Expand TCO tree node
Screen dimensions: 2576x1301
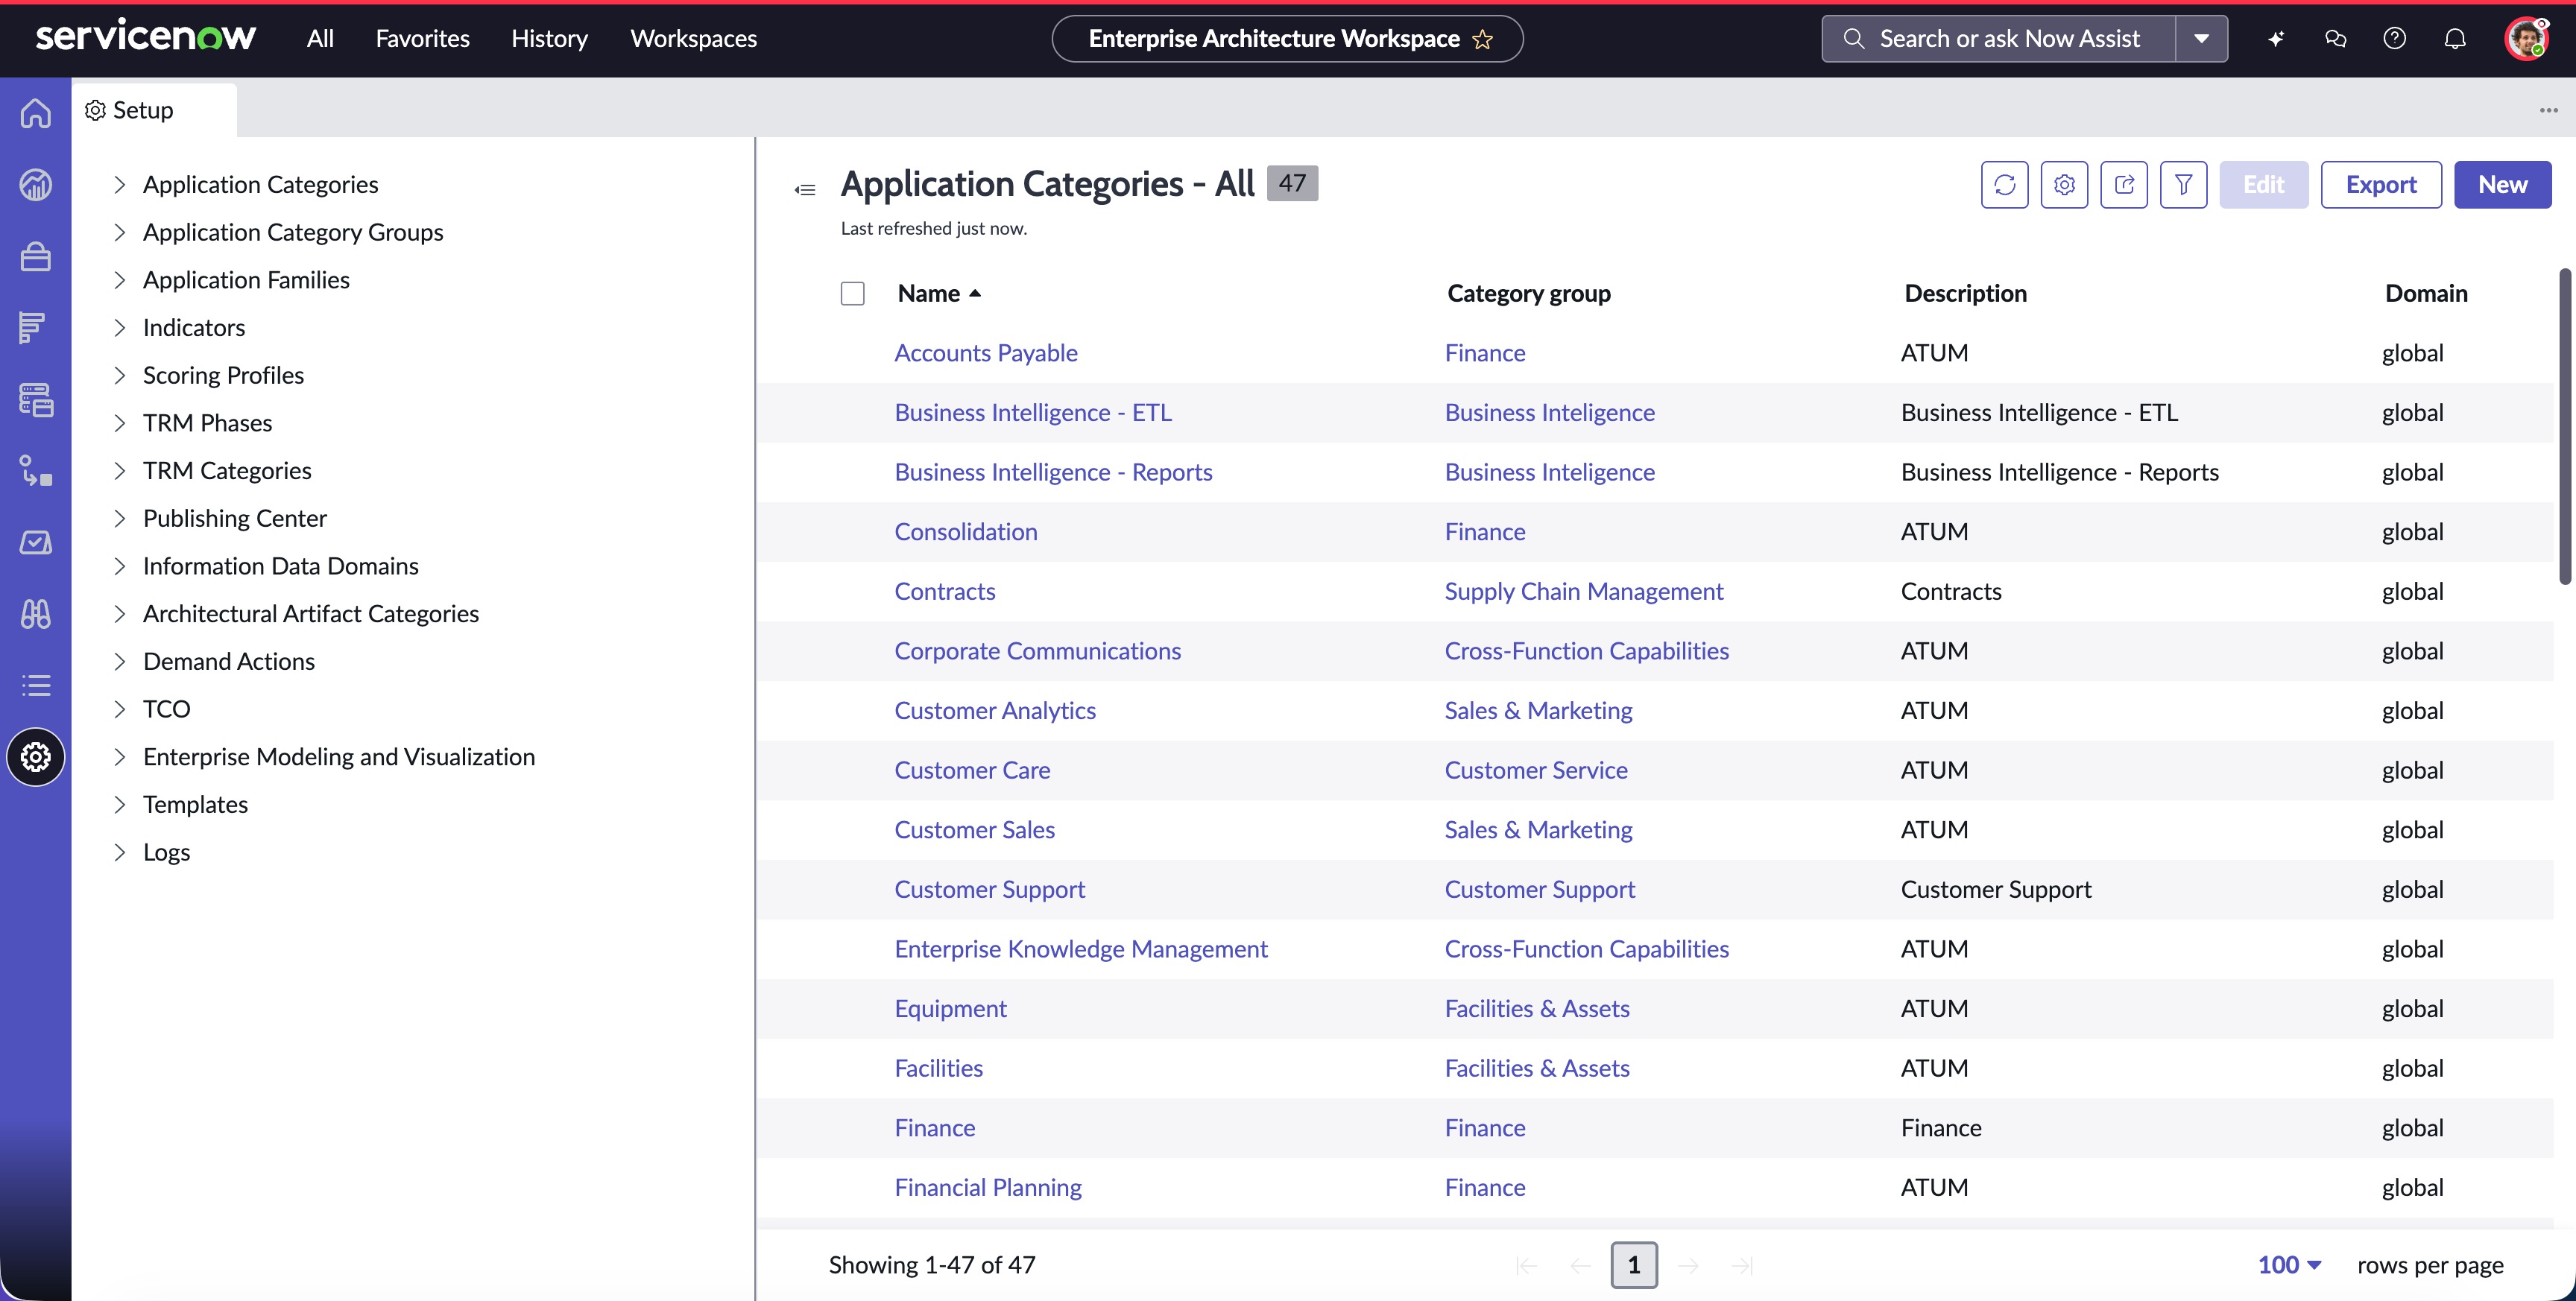pos(120,710)
